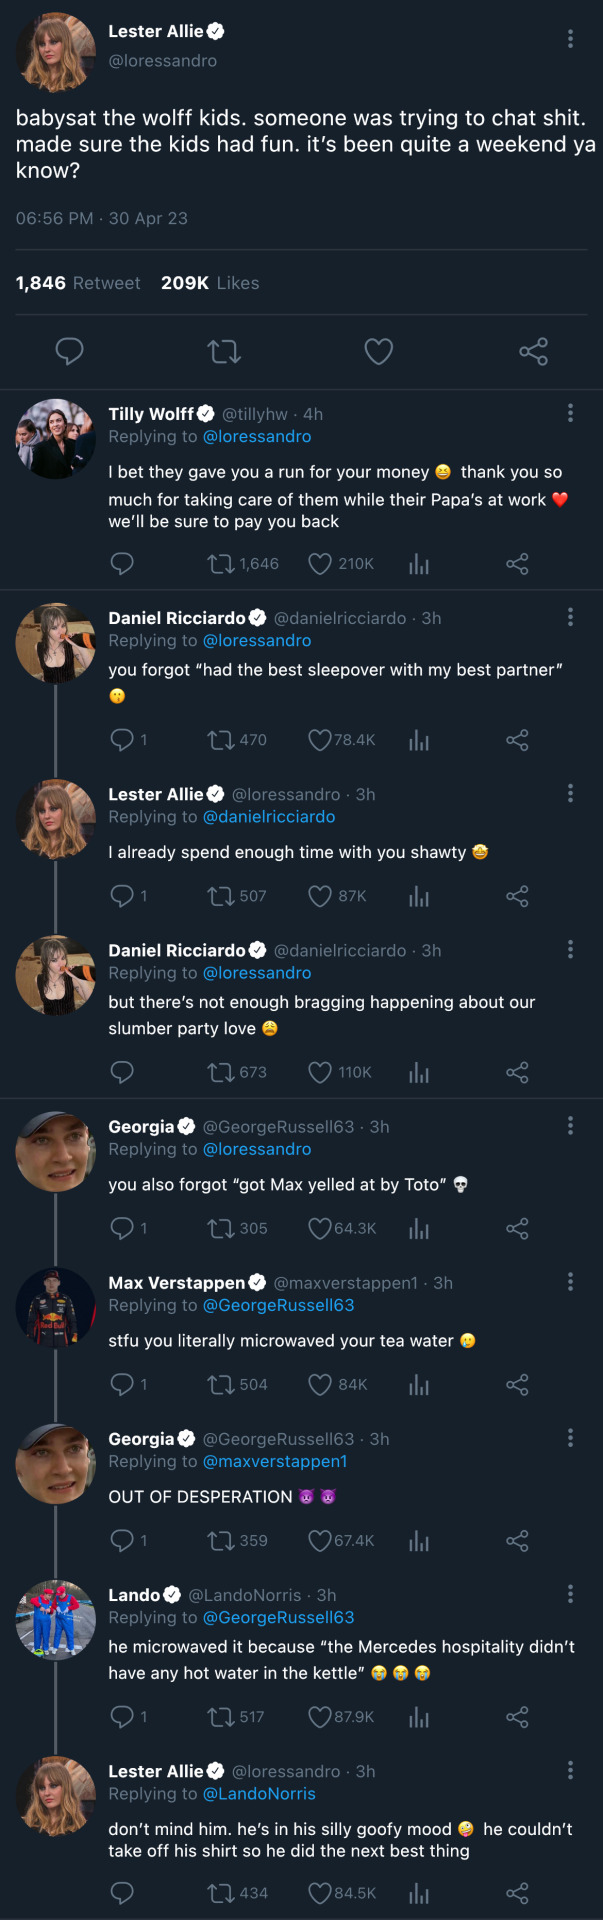603x1920 pixels.
Task: Reply to the main tweet
Action: point(69,352)
